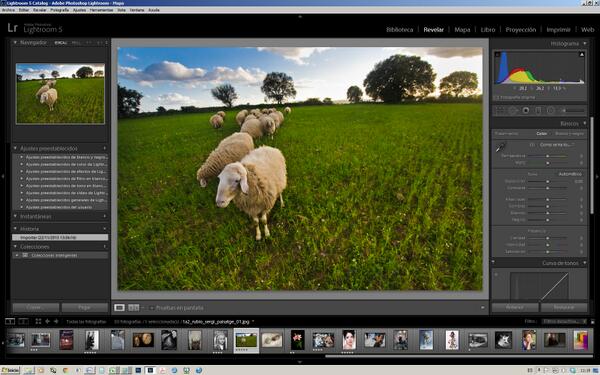The width and height of the screenshot is (600, 375).
Task: Switch to Proyección module
Action: [521, 29]
